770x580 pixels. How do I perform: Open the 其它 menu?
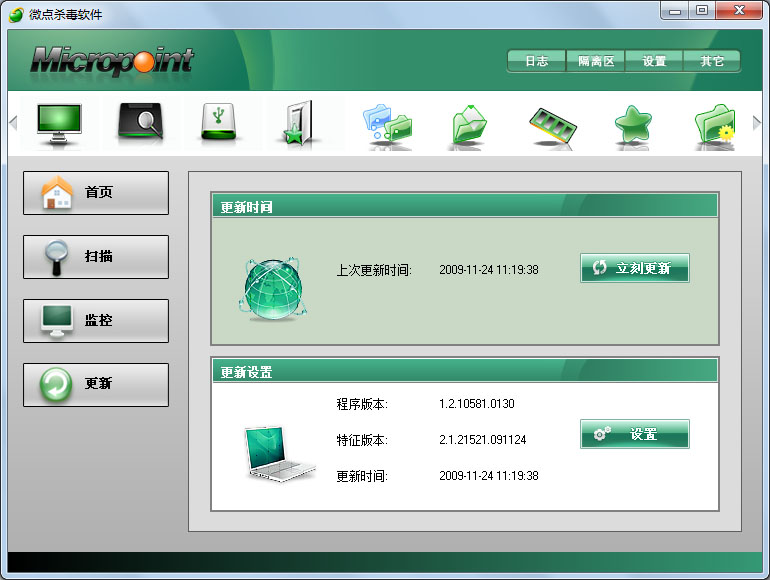click(712, 61)
